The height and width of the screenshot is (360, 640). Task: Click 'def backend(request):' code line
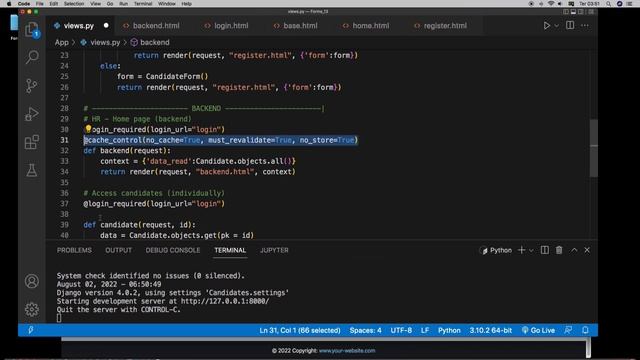pyautogui.click(x=127, y=151)
